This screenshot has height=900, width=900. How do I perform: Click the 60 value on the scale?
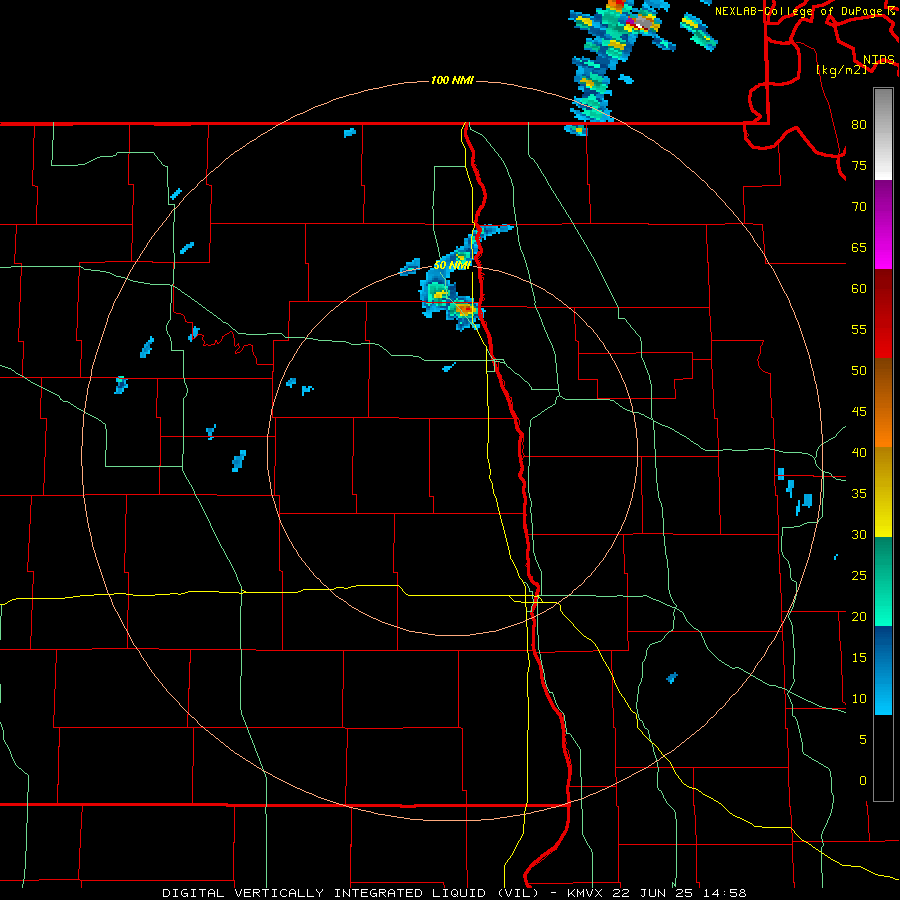point(859,289)
